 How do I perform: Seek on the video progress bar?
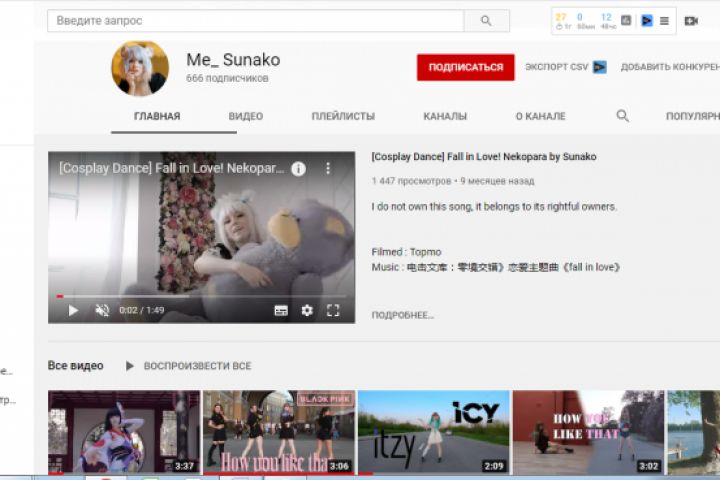(201, 296)
